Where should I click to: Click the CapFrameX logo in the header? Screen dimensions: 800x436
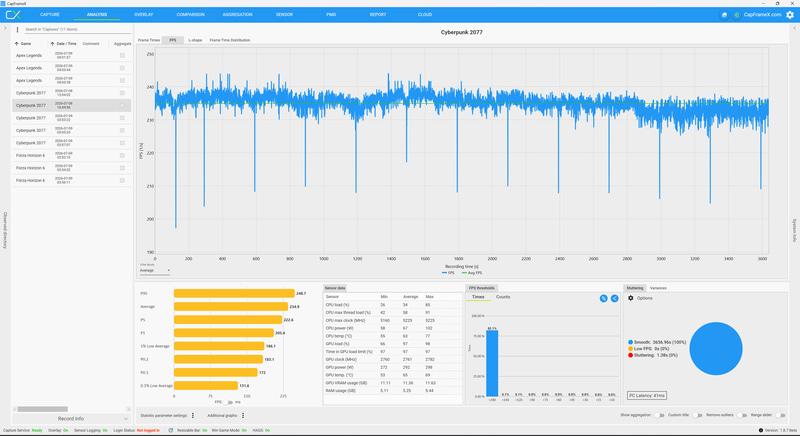(x=13, y=15)
